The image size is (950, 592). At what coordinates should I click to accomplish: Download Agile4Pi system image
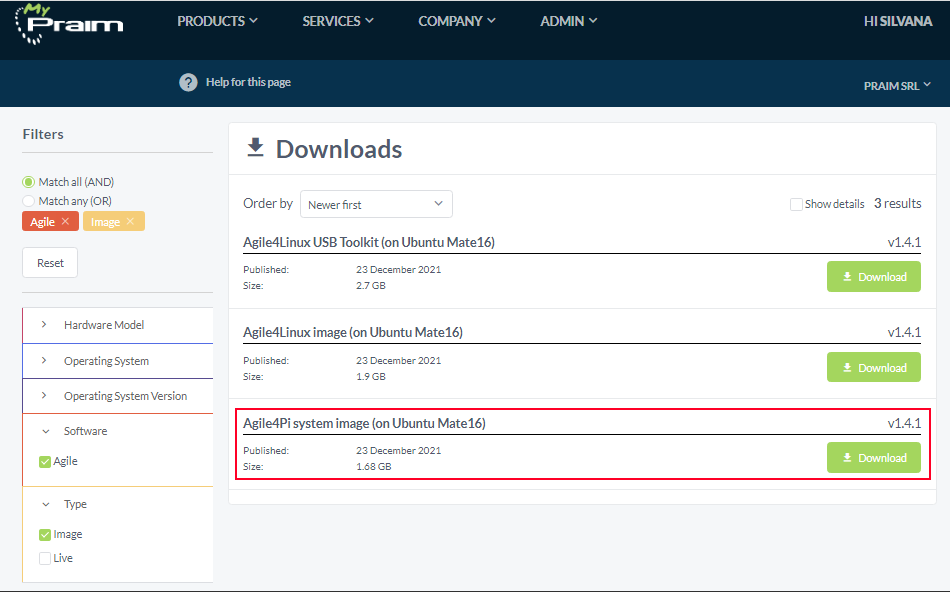(874, 458)
